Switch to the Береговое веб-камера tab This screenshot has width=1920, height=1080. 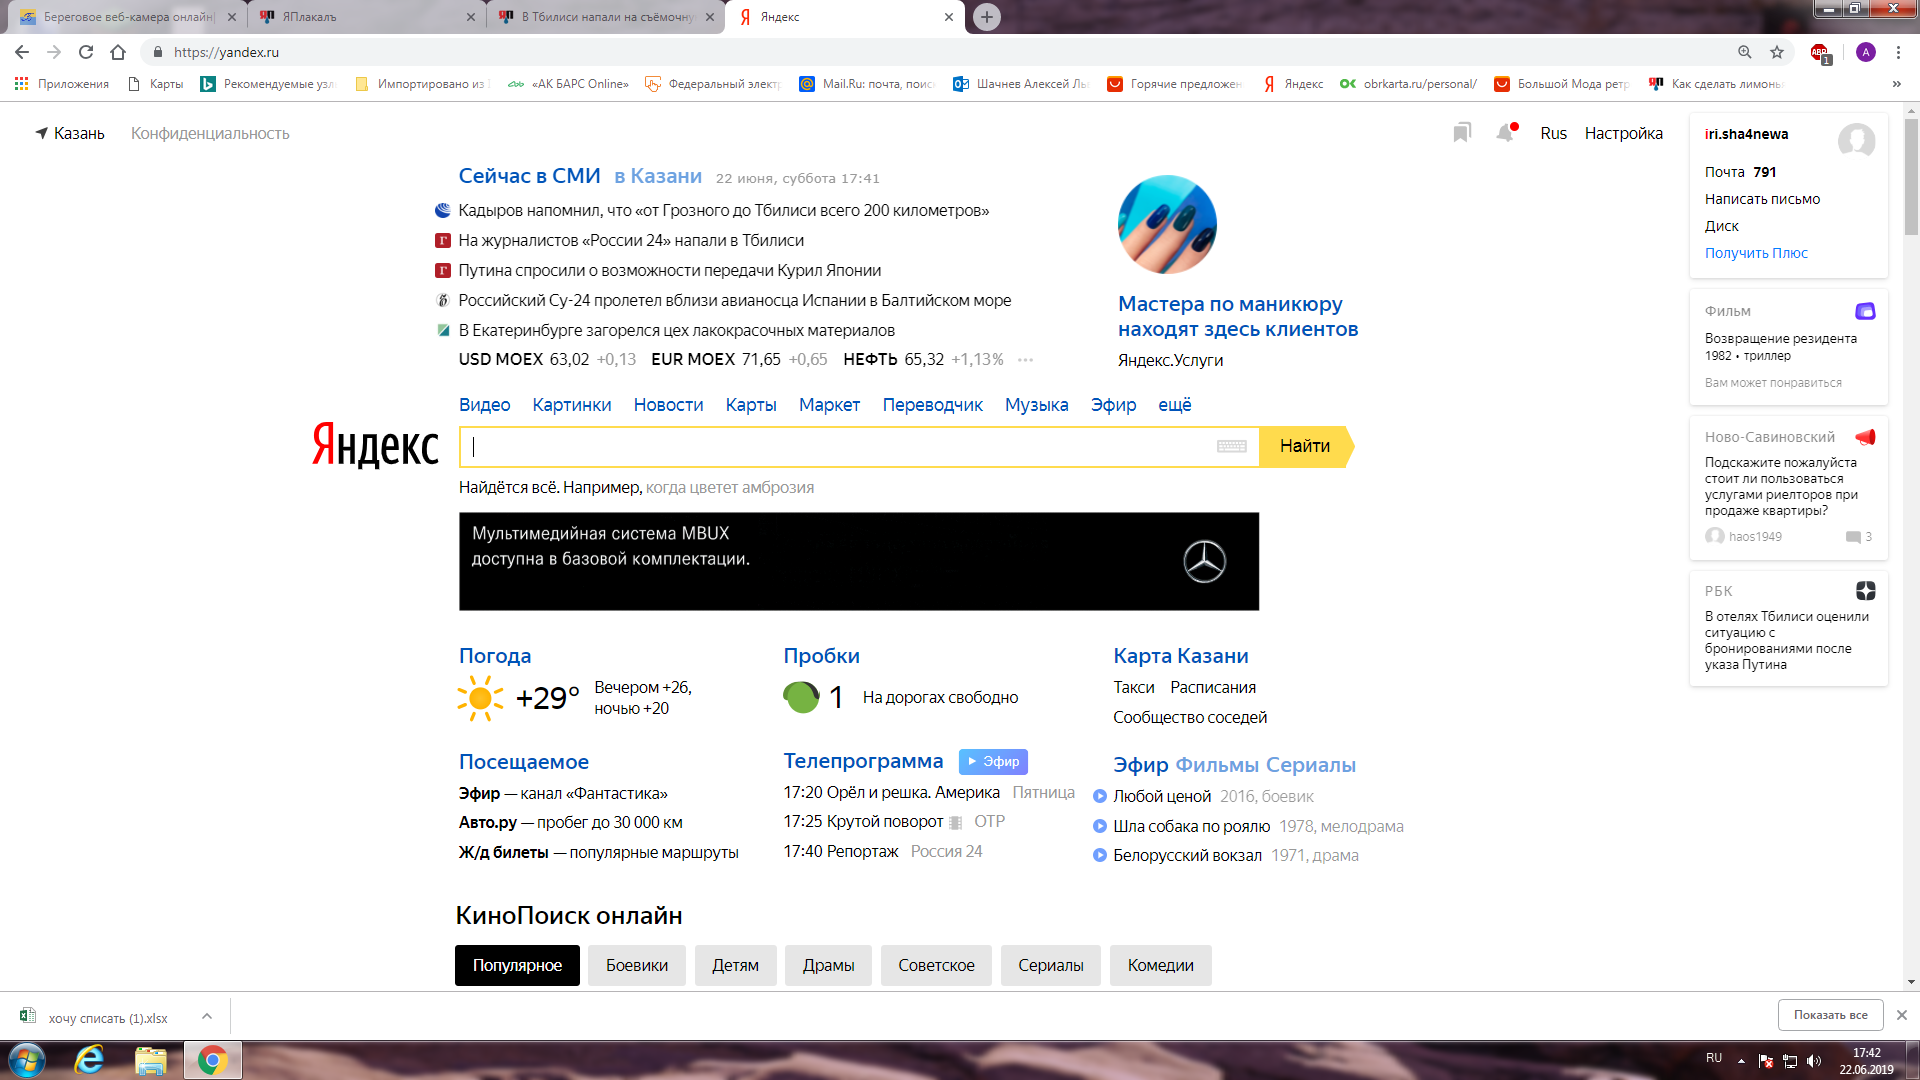point(127,17)
